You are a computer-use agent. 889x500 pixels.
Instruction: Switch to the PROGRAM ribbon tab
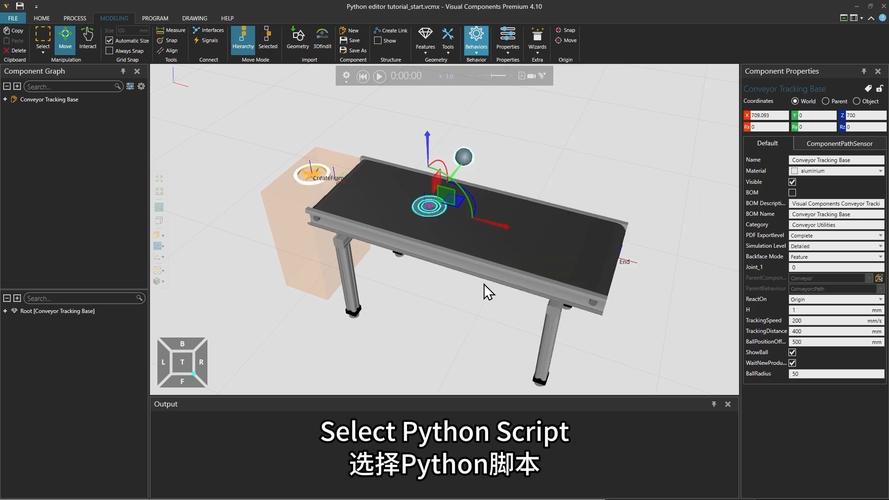coord(155,18)
